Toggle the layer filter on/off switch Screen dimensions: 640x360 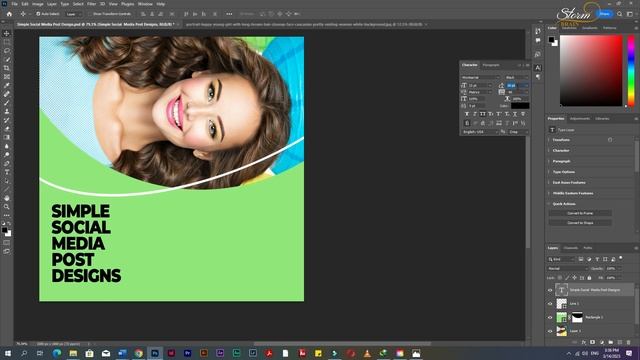[621, 258]
